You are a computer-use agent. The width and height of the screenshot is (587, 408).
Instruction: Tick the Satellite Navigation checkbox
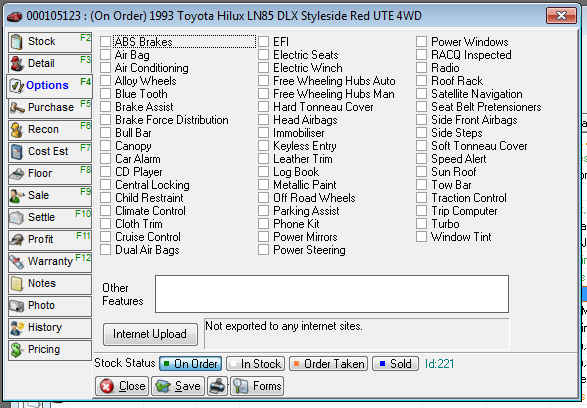coord(422,94)
